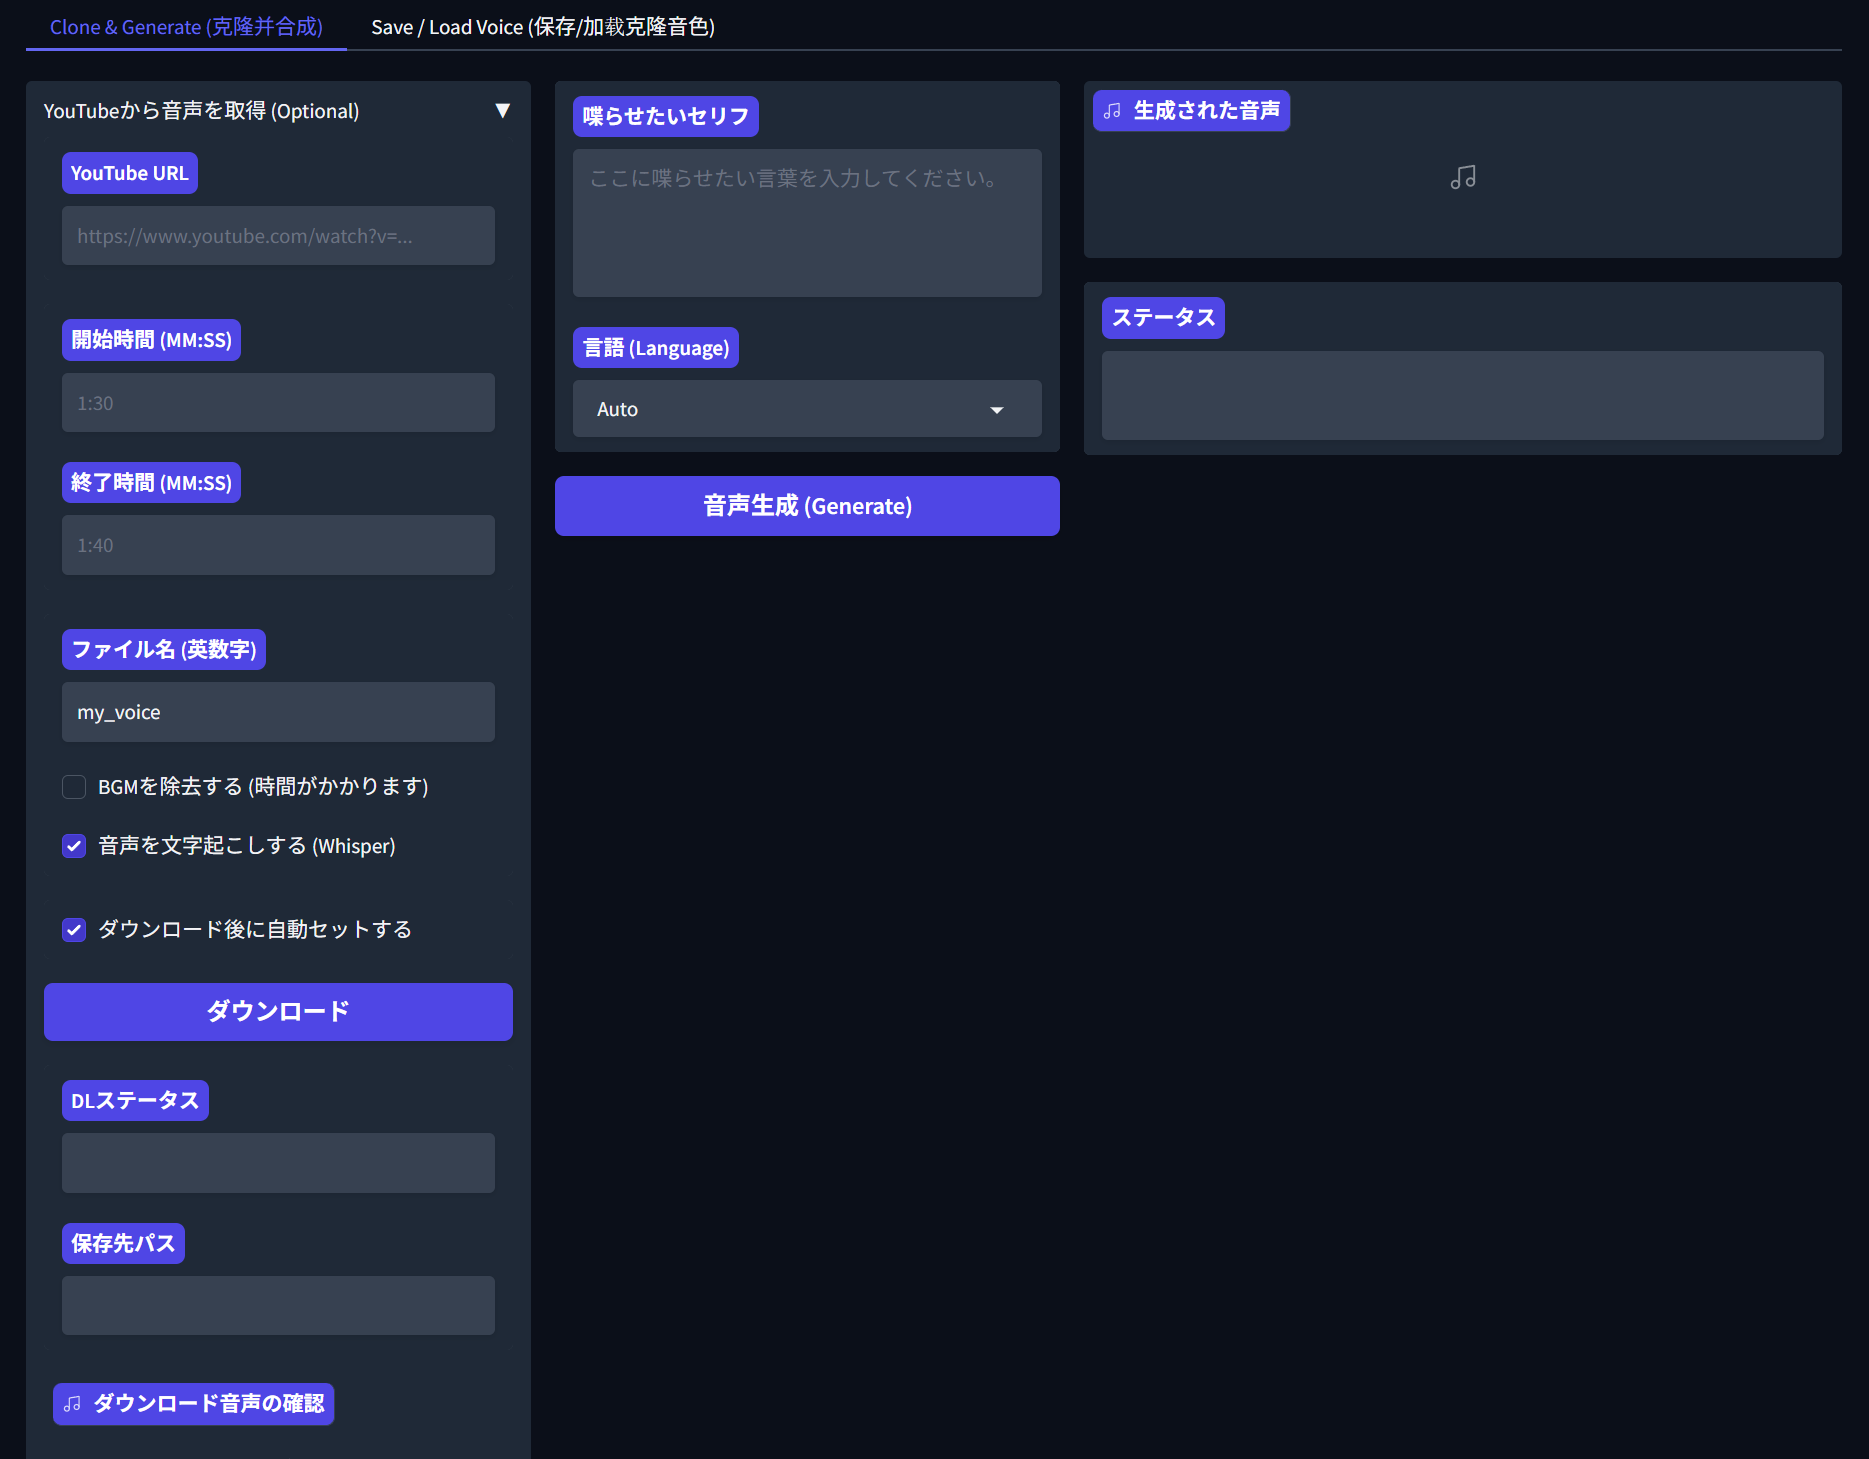Click the music note placeholder in generated audio panel
The height and width of the screenshot is (1459, 1869).
click(1462, 177)
